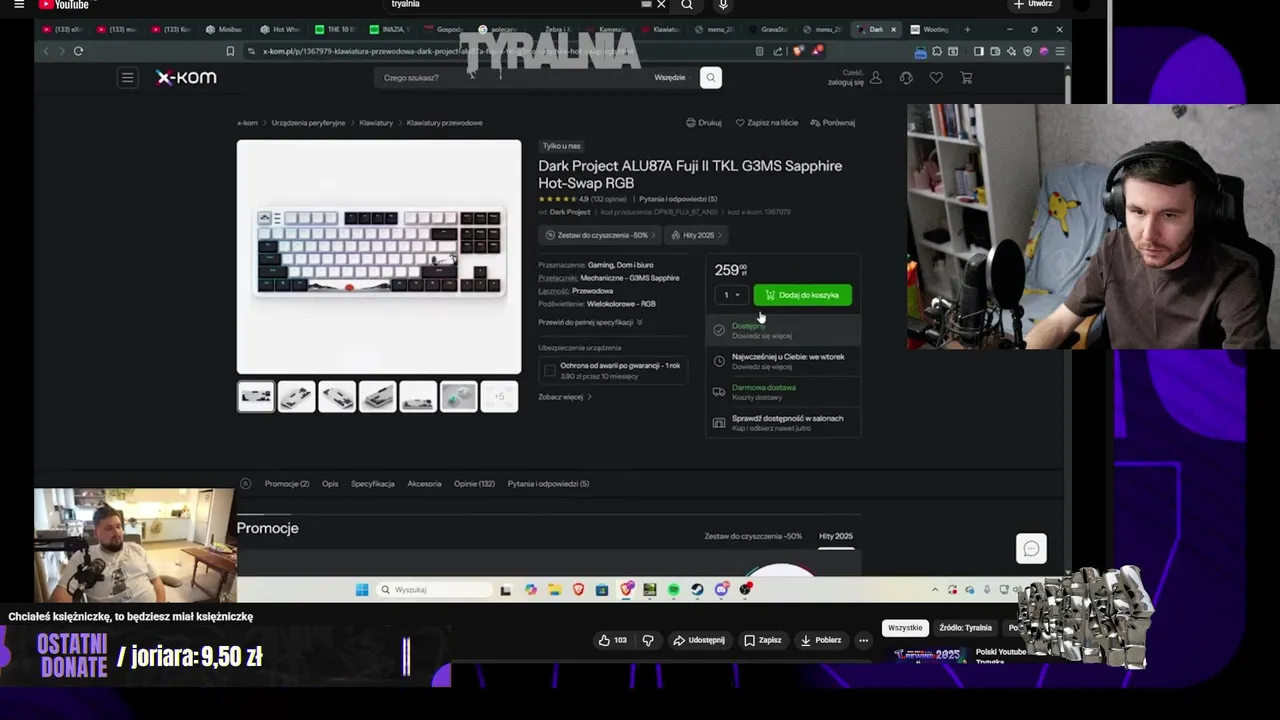Click YouTube Udostępnij share button
Viewport: 1280px width, 720px height.
[x=699, y=640]
